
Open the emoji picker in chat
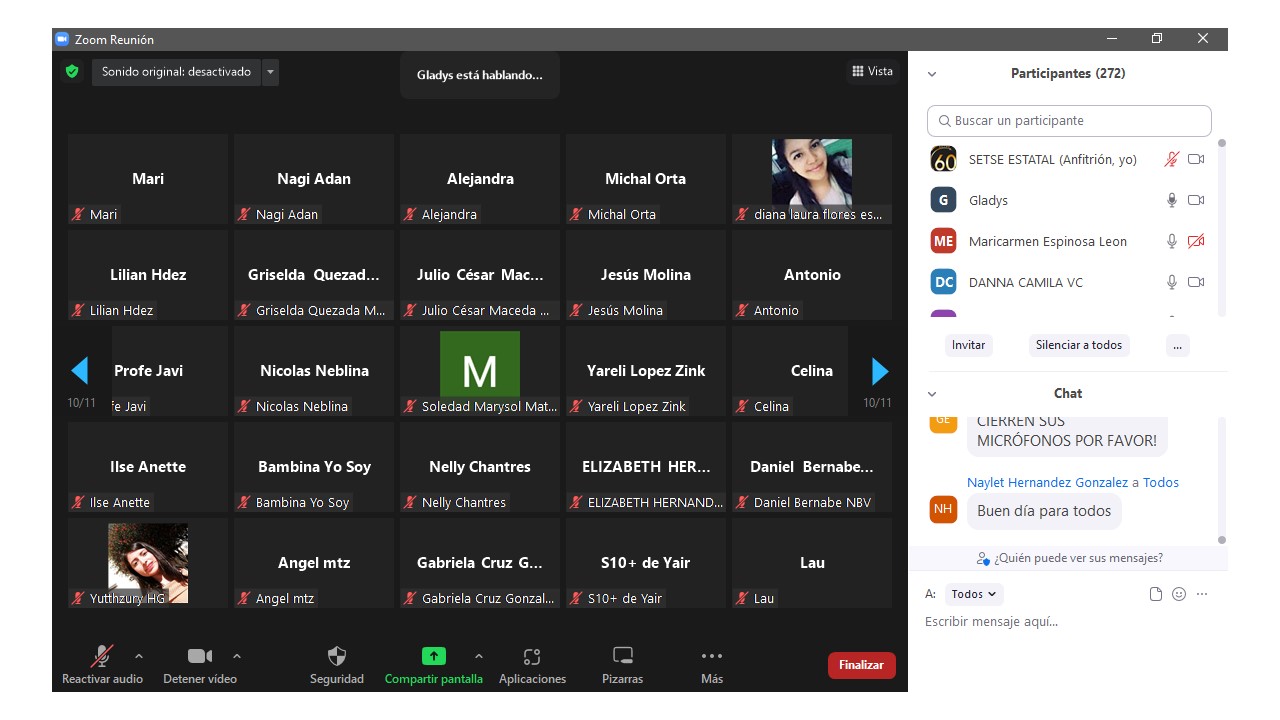click(x=1179, y=594)
